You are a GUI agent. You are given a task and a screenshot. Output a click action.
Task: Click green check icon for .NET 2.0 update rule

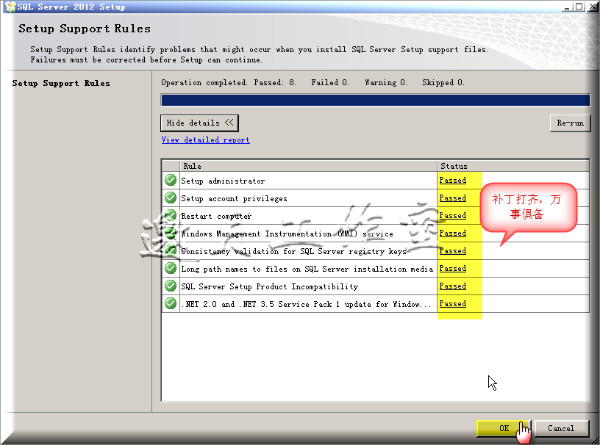tap(170, 303)
